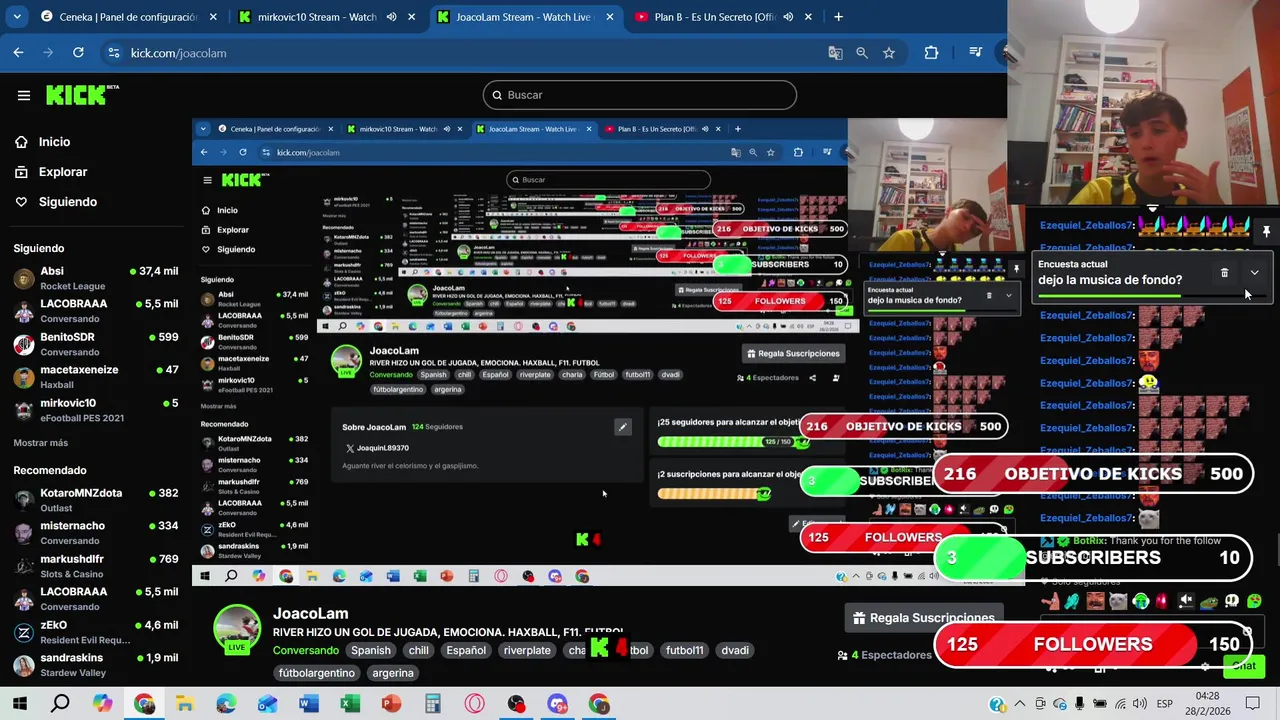This screenshot has width=1280, height=720.
Task: Open Windows taskbar search
Action: tap(60, 704)
